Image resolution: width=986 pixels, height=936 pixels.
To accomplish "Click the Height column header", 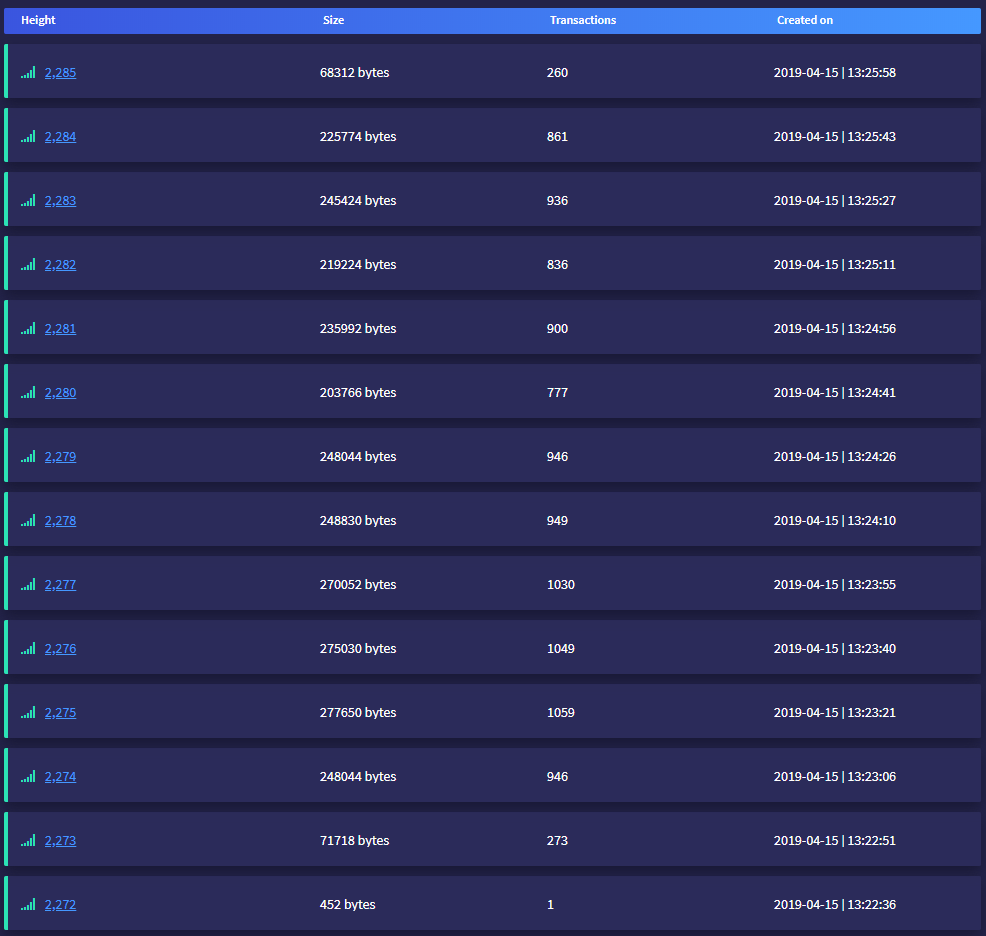I will pyautogui.click(x=38, y=20).
